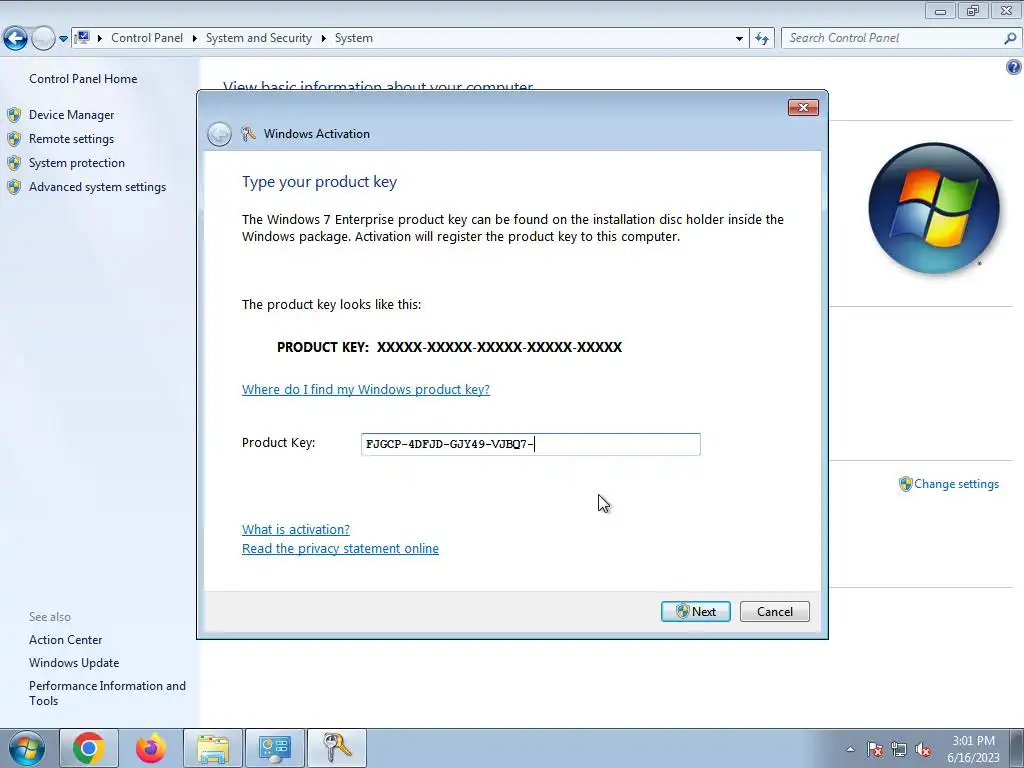Launch Firefox from the taskbar
Image resolution: width=1024 pixels, height=768 pixels.
click(151, 748)
